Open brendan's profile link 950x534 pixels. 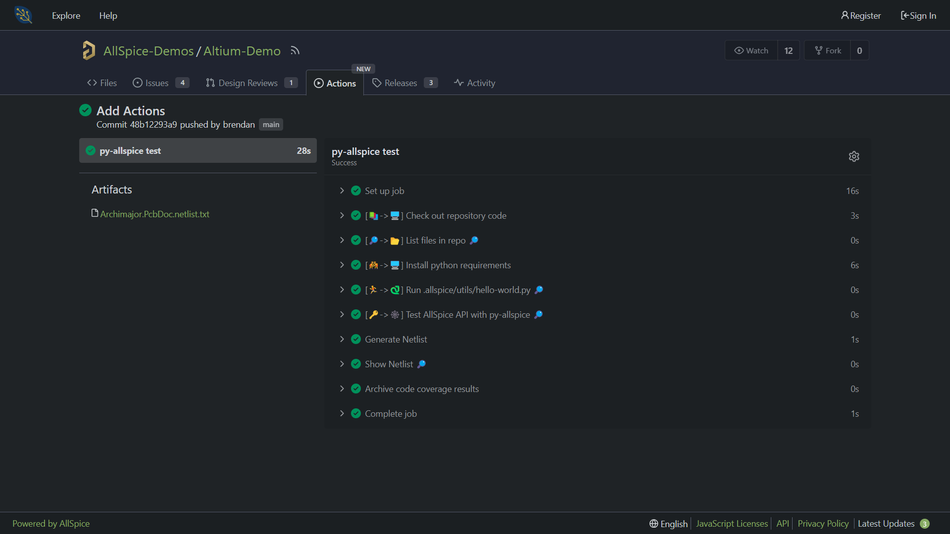tap(239, 125)
